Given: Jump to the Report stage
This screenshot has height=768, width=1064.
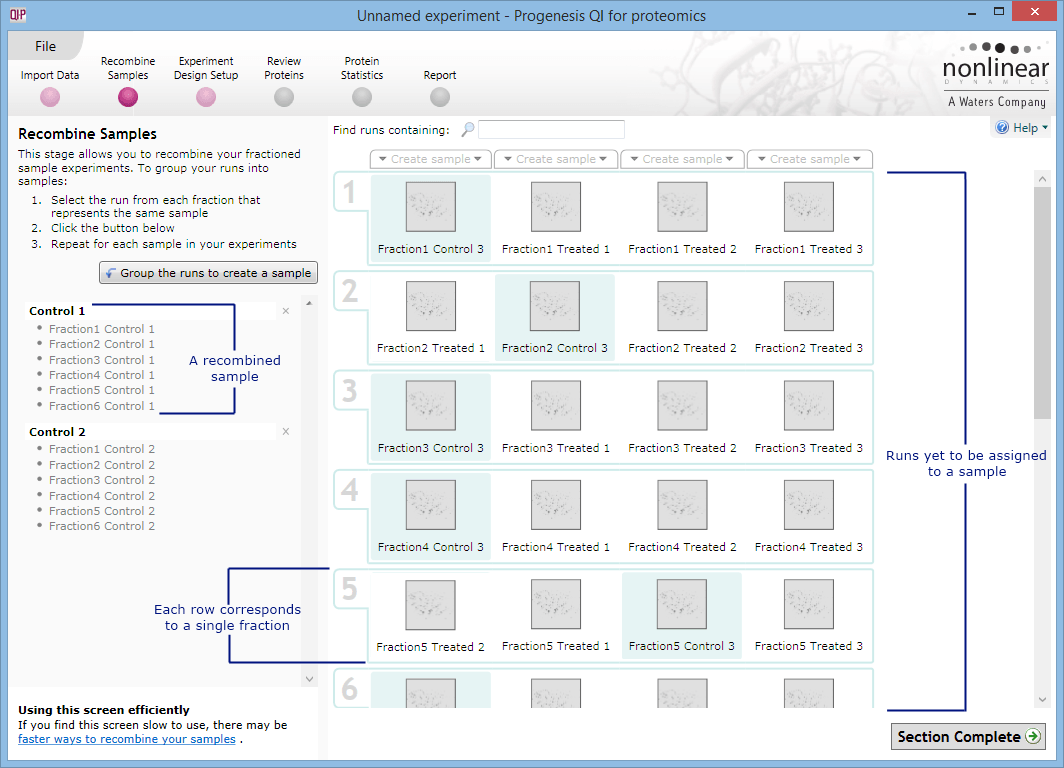Looking at the screenshot, I should (440, 98).
